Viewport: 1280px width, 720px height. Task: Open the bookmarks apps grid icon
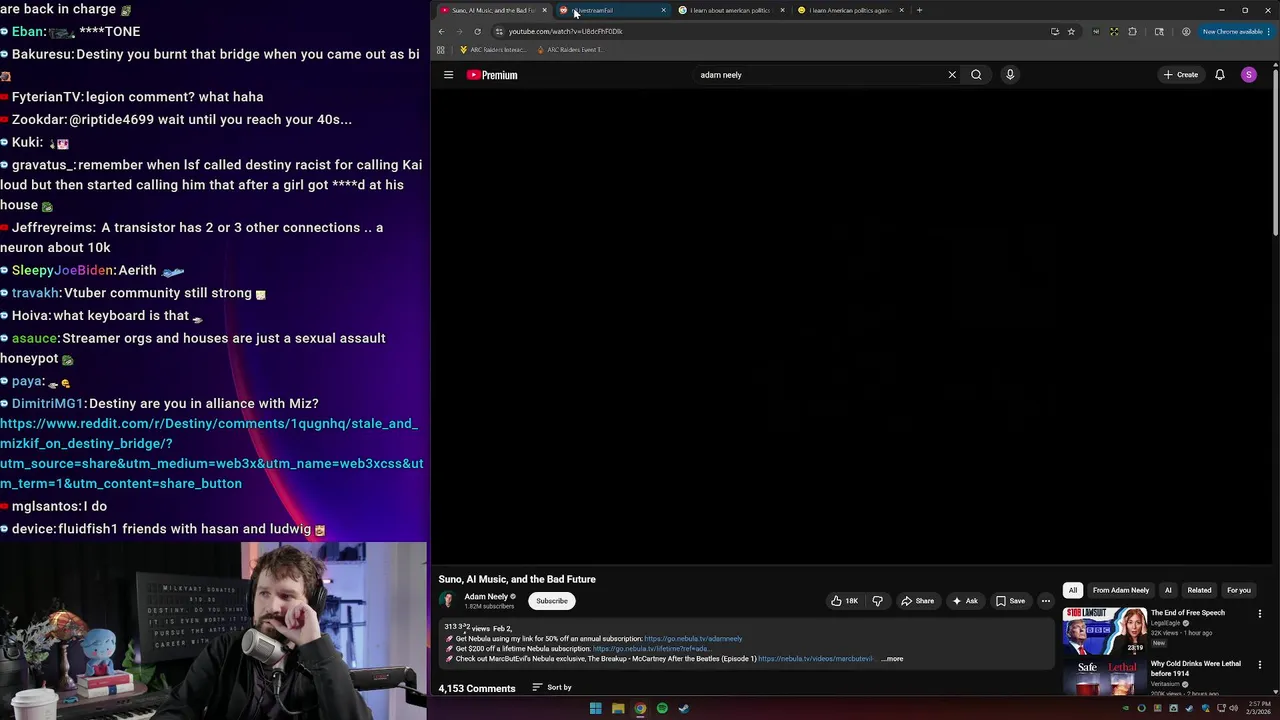pyautogui.click(x=440, y=50)
